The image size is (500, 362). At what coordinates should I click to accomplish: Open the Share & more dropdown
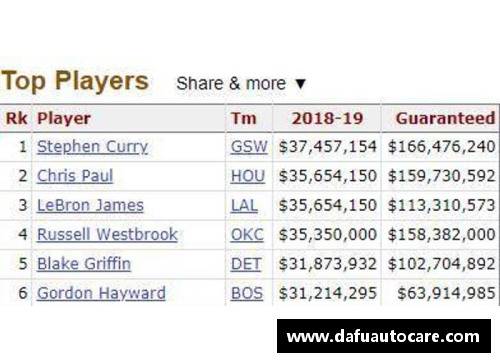click(241, 83)
